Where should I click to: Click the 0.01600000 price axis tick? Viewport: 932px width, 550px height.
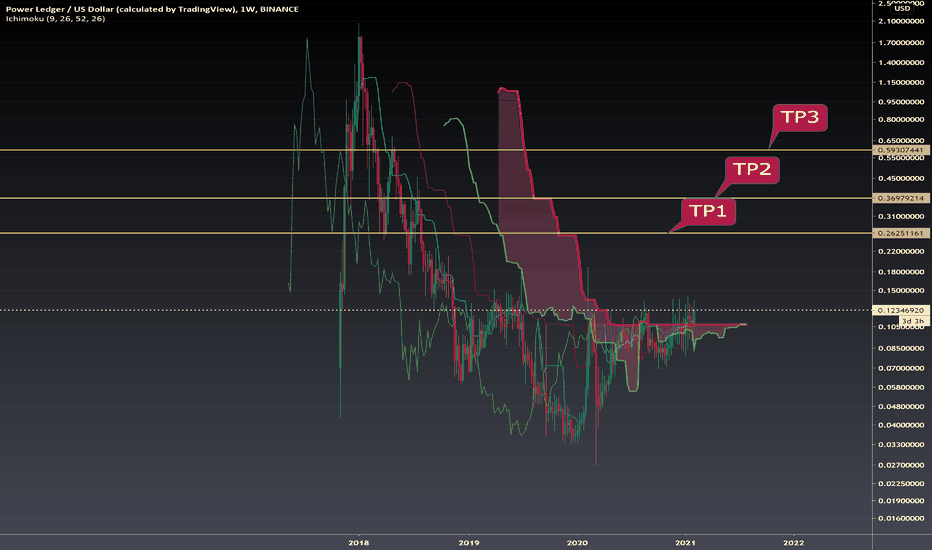click(x=901, y=518)
